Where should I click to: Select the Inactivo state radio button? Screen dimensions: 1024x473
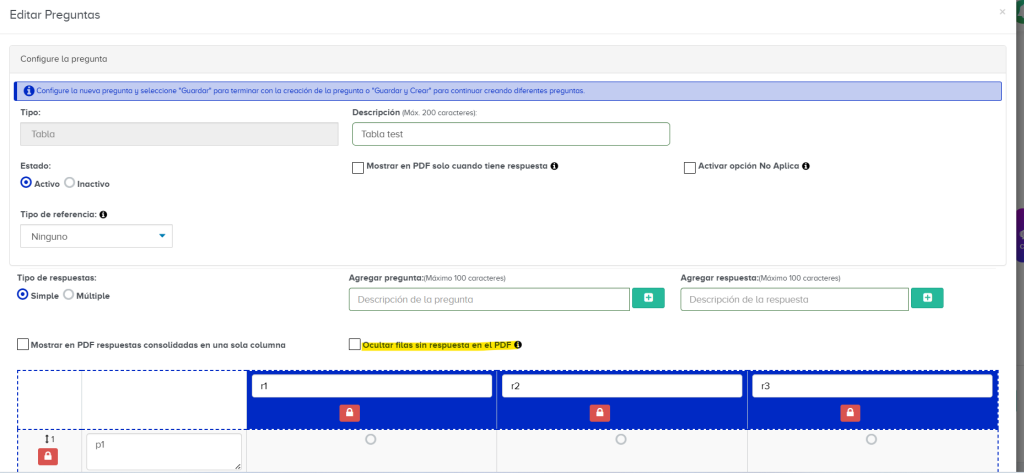(x=69, y=183)
